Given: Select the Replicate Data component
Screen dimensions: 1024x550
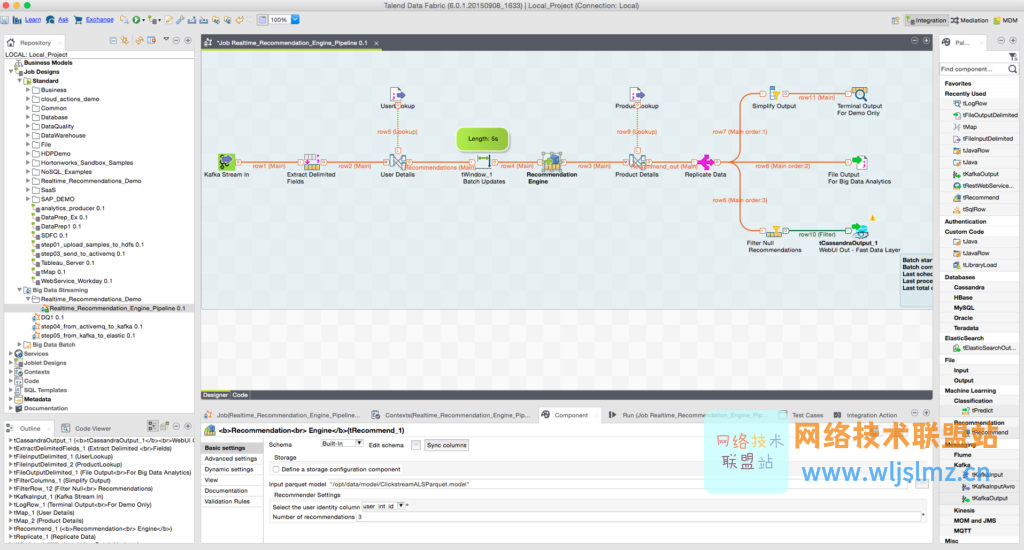Looking at the screenshot, I should (x=705, y=161).
